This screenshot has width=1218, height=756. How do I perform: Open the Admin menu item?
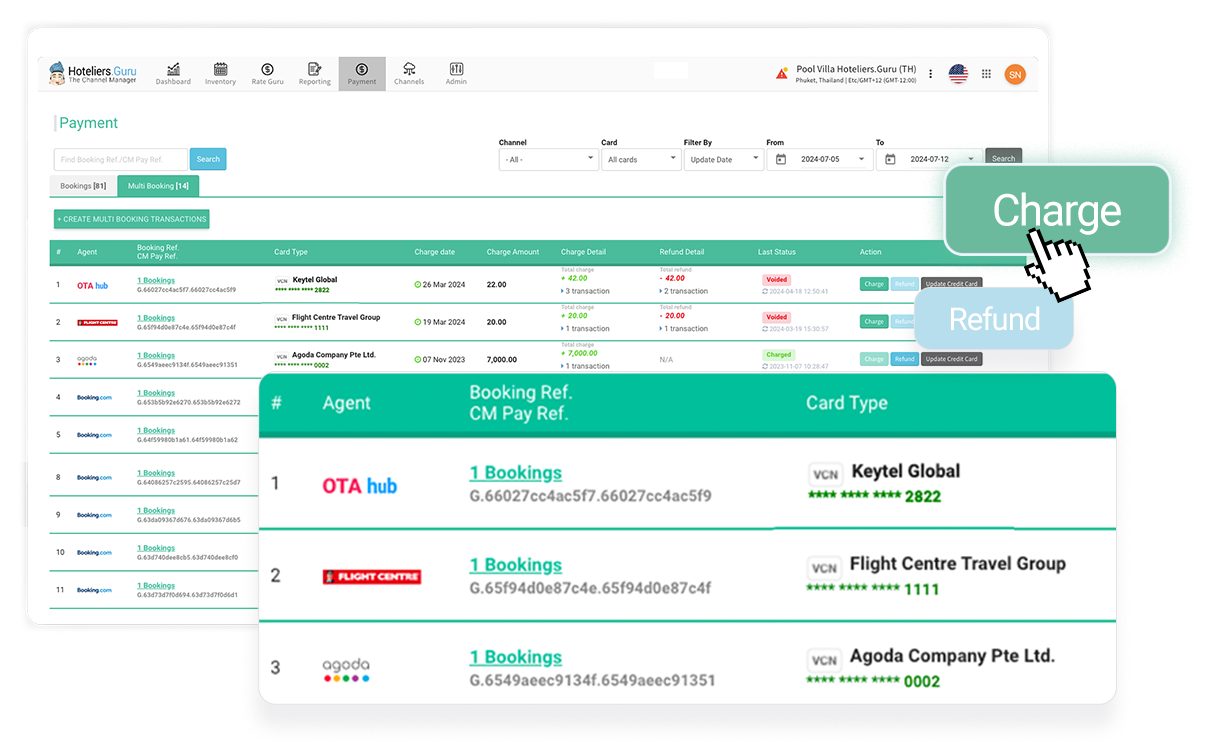tap(456, 73)
